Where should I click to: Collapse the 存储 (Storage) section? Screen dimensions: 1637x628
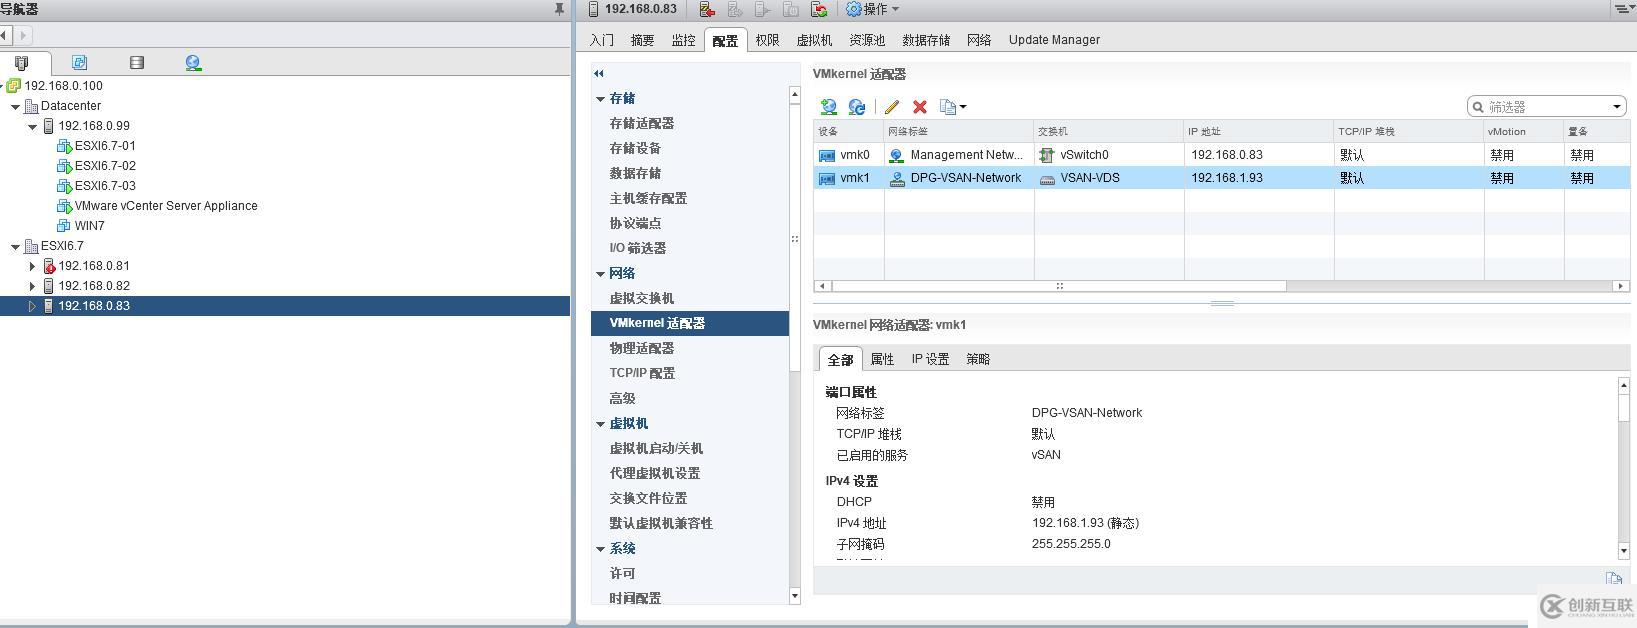600,98
